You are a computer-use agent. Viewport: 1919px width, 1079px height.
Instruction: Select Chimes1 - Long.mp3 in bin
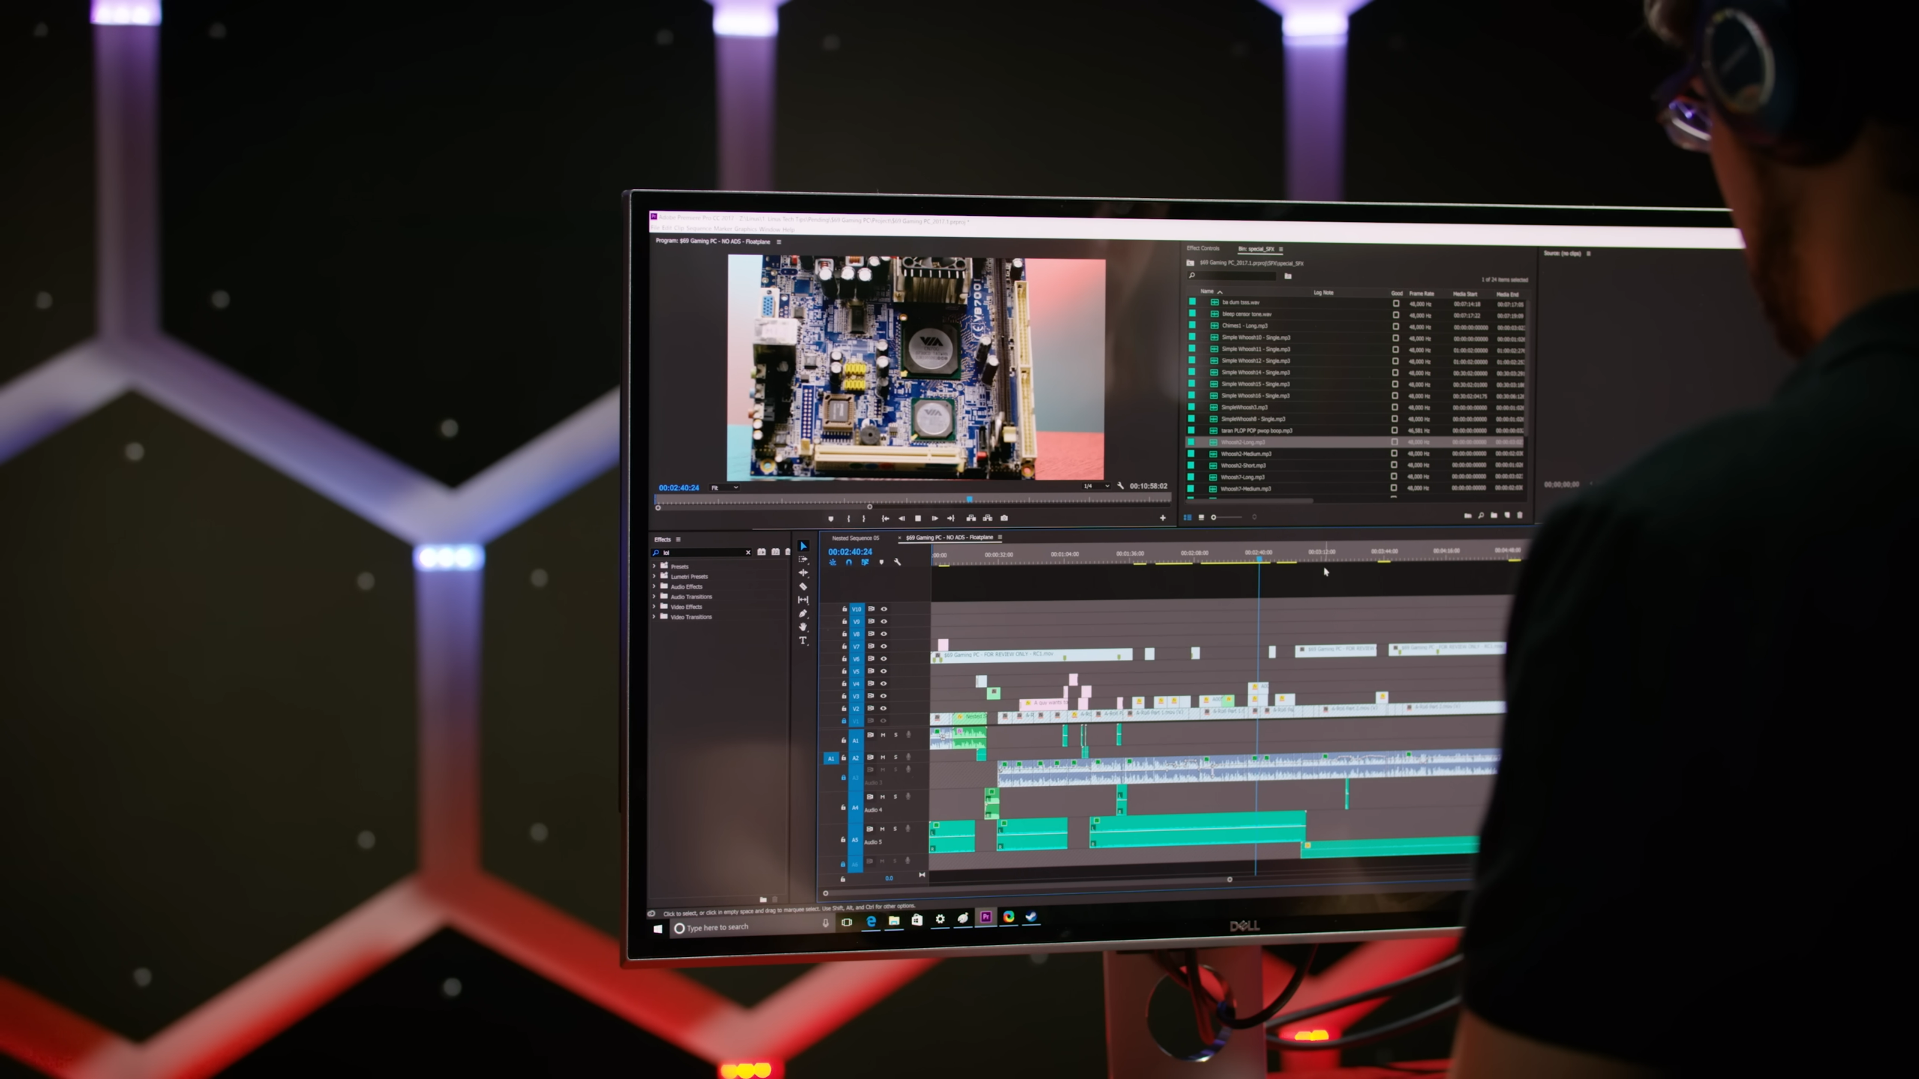[1245, 326]
